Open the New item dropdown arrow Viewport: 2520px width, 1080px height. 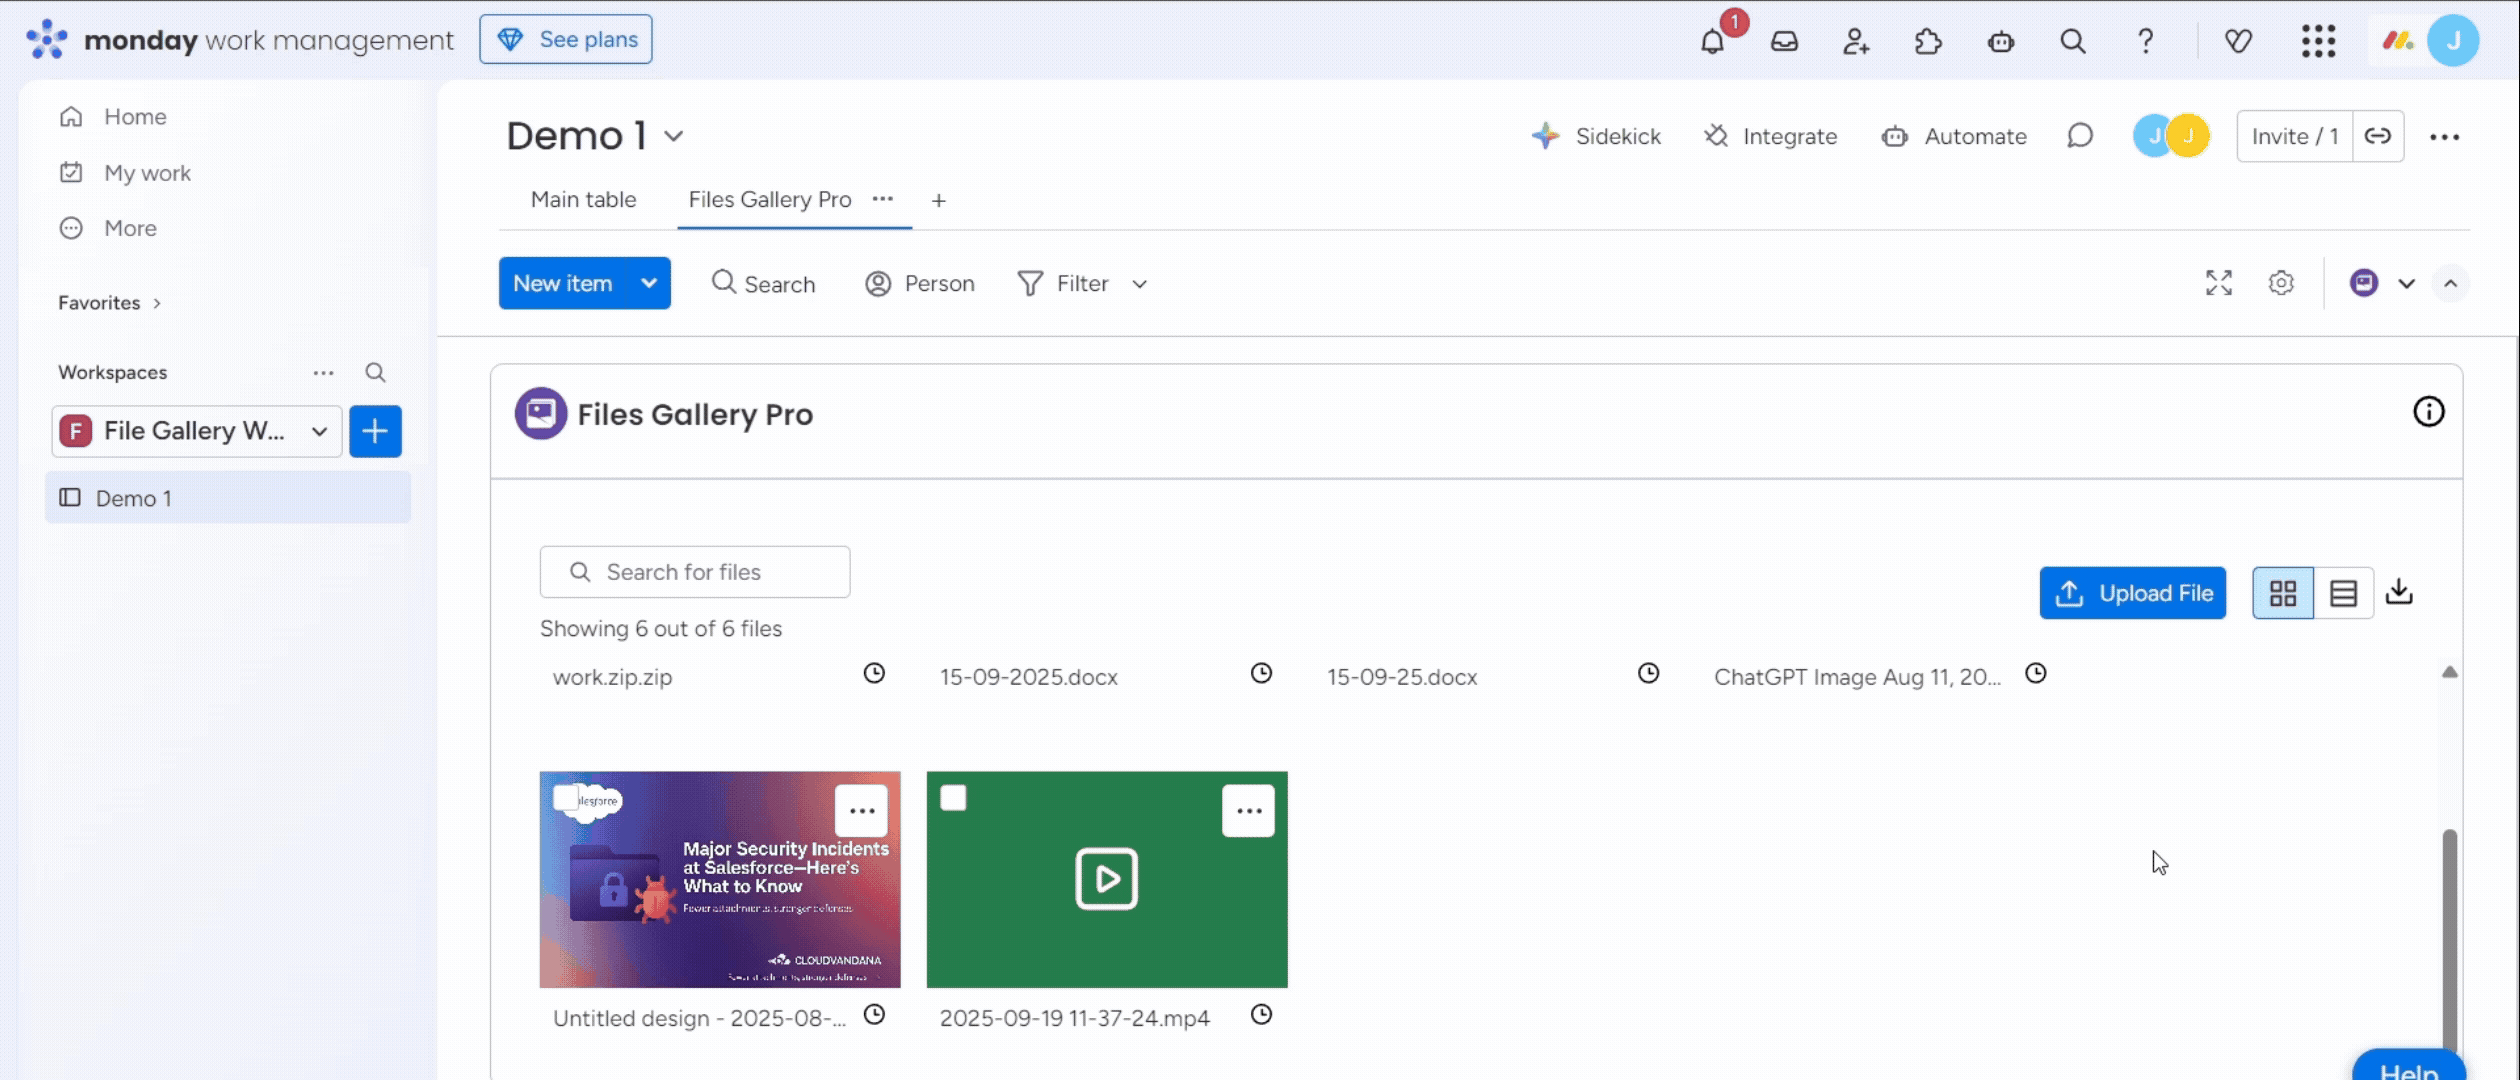649,283
